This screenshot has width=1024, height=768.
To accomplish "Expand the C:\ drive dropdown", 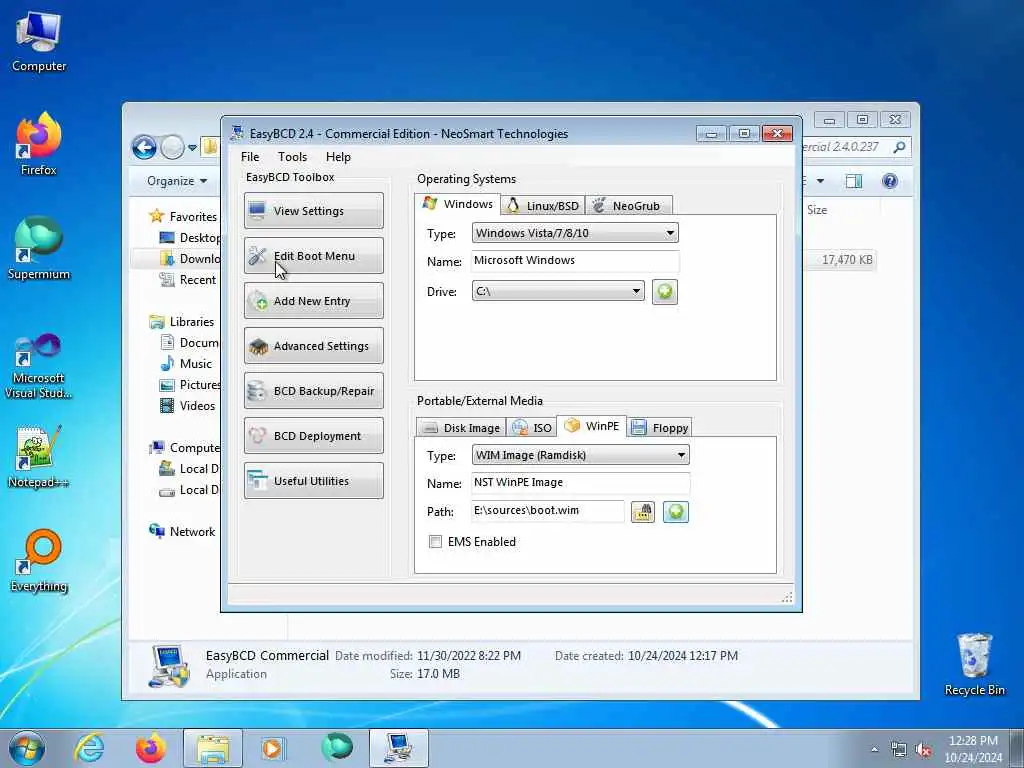I will [x=558, y=291].
